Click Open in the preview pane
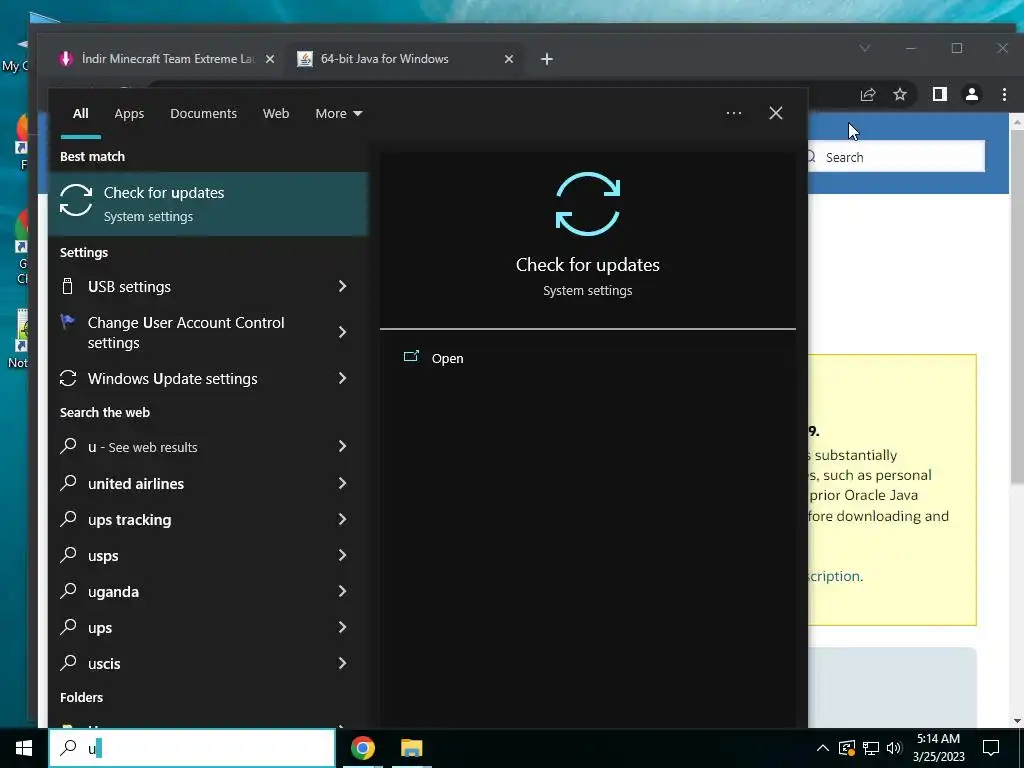This screenshot has width=1024, height=768. (447, 359)
